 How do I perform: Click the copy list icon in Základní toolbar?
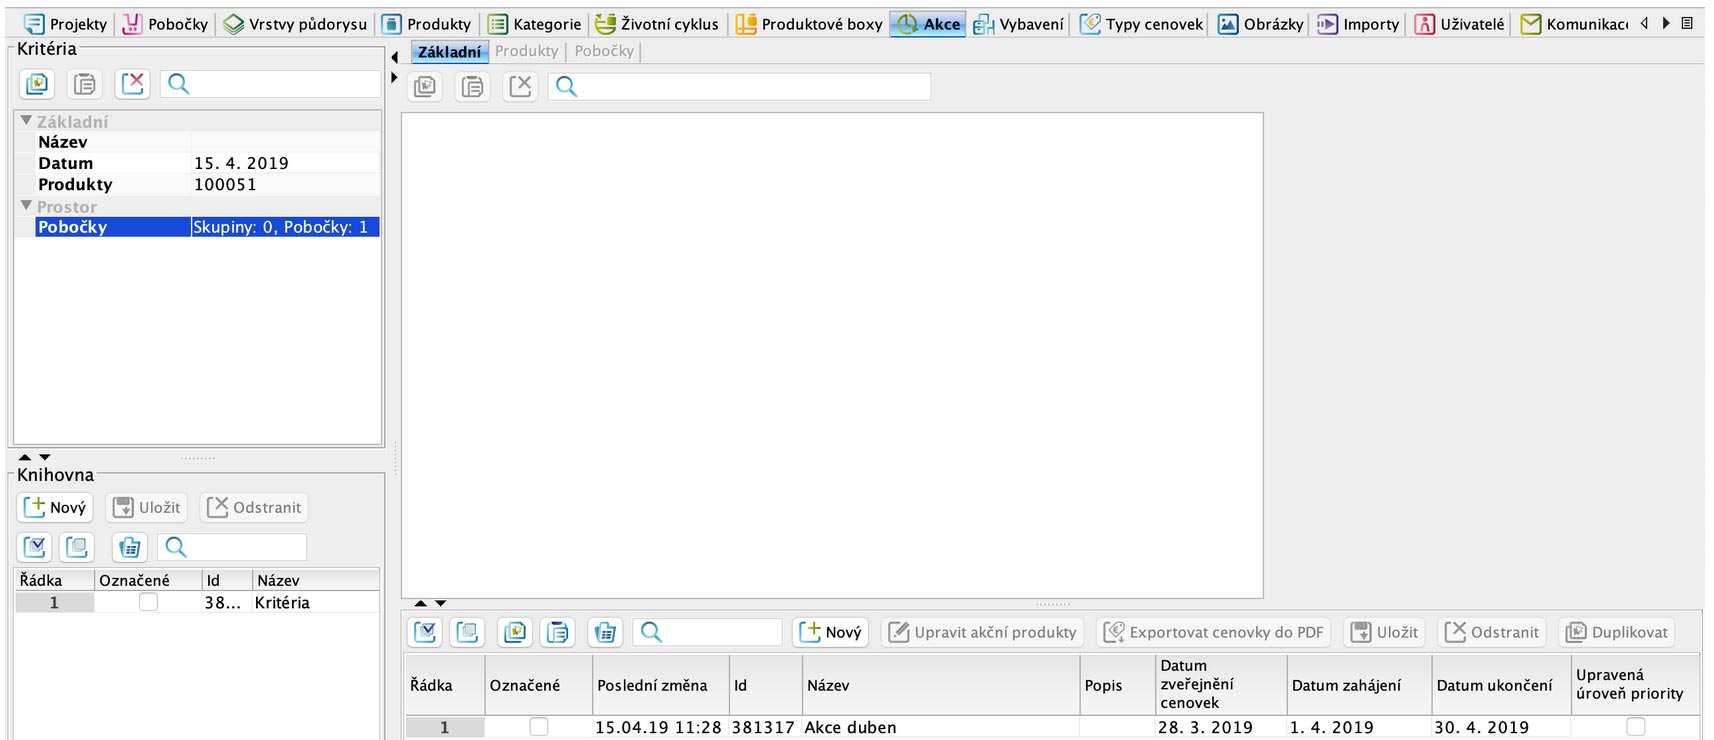472,87
